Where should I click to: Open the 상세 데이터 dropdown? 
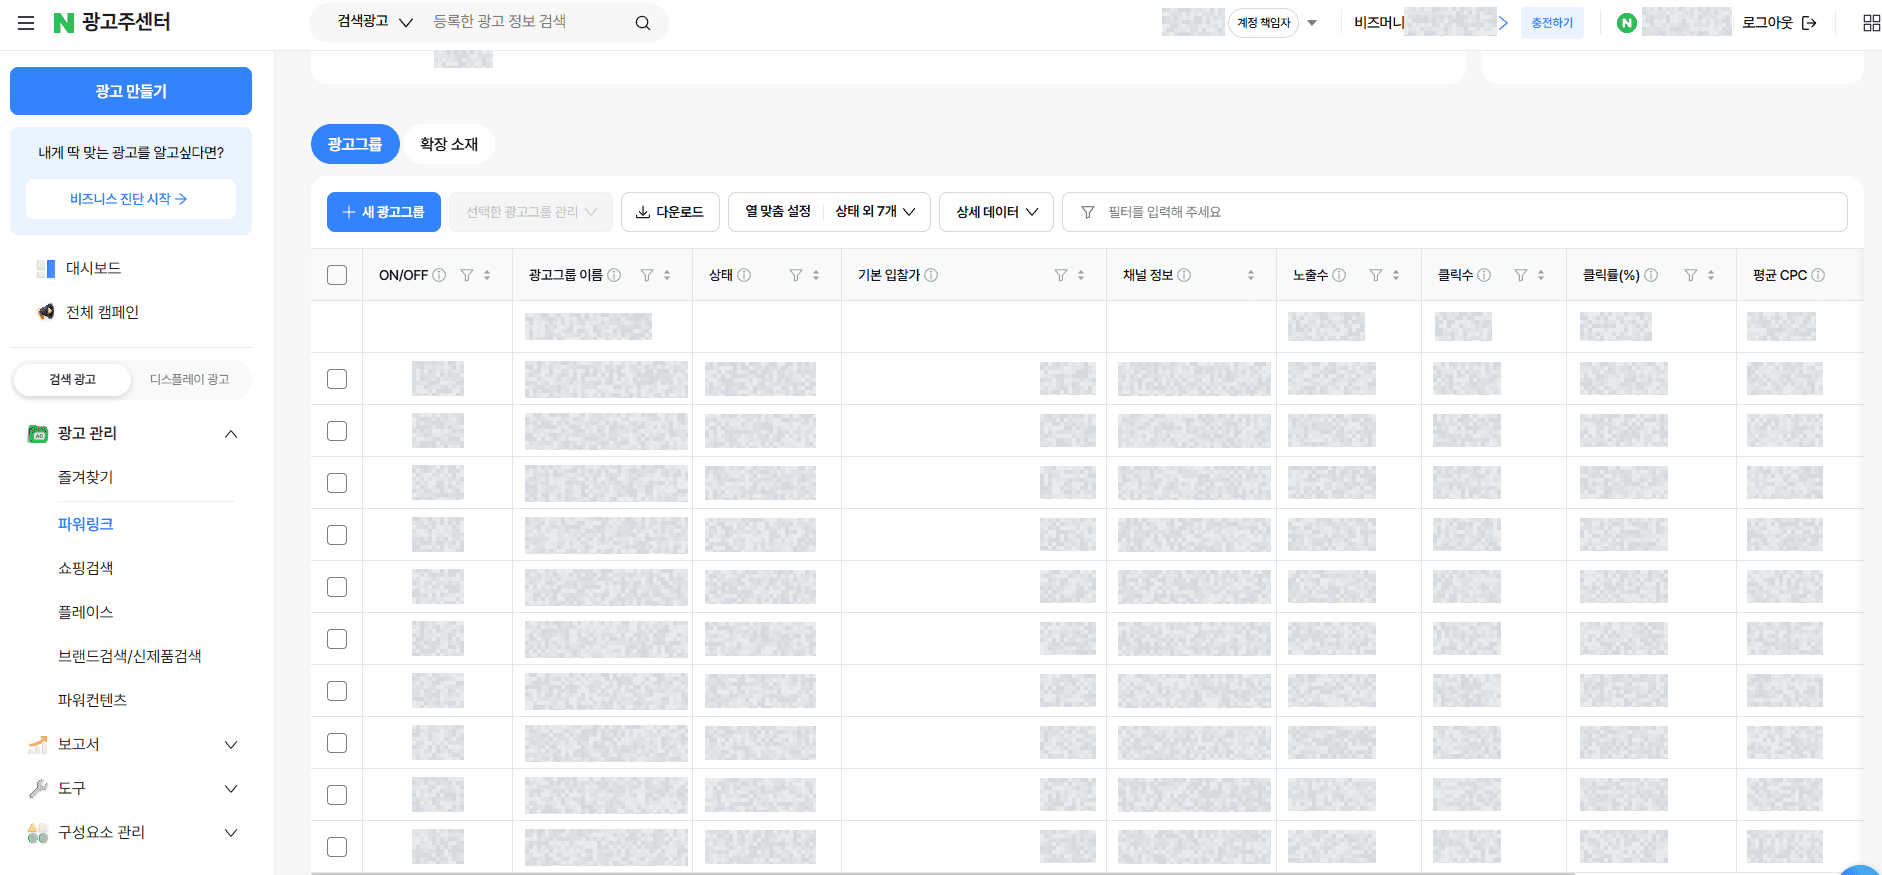tap(996, 212)
